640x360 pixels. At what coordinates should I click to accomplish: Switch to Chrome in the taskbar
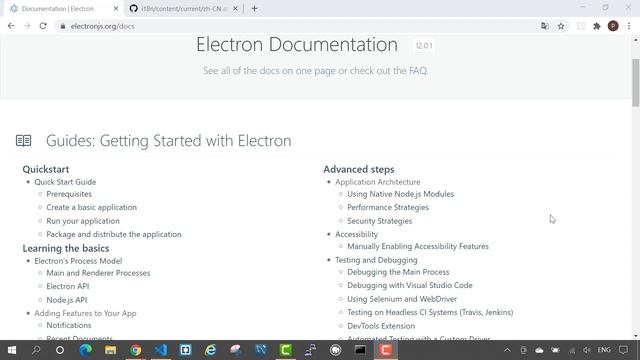[136, 350]
